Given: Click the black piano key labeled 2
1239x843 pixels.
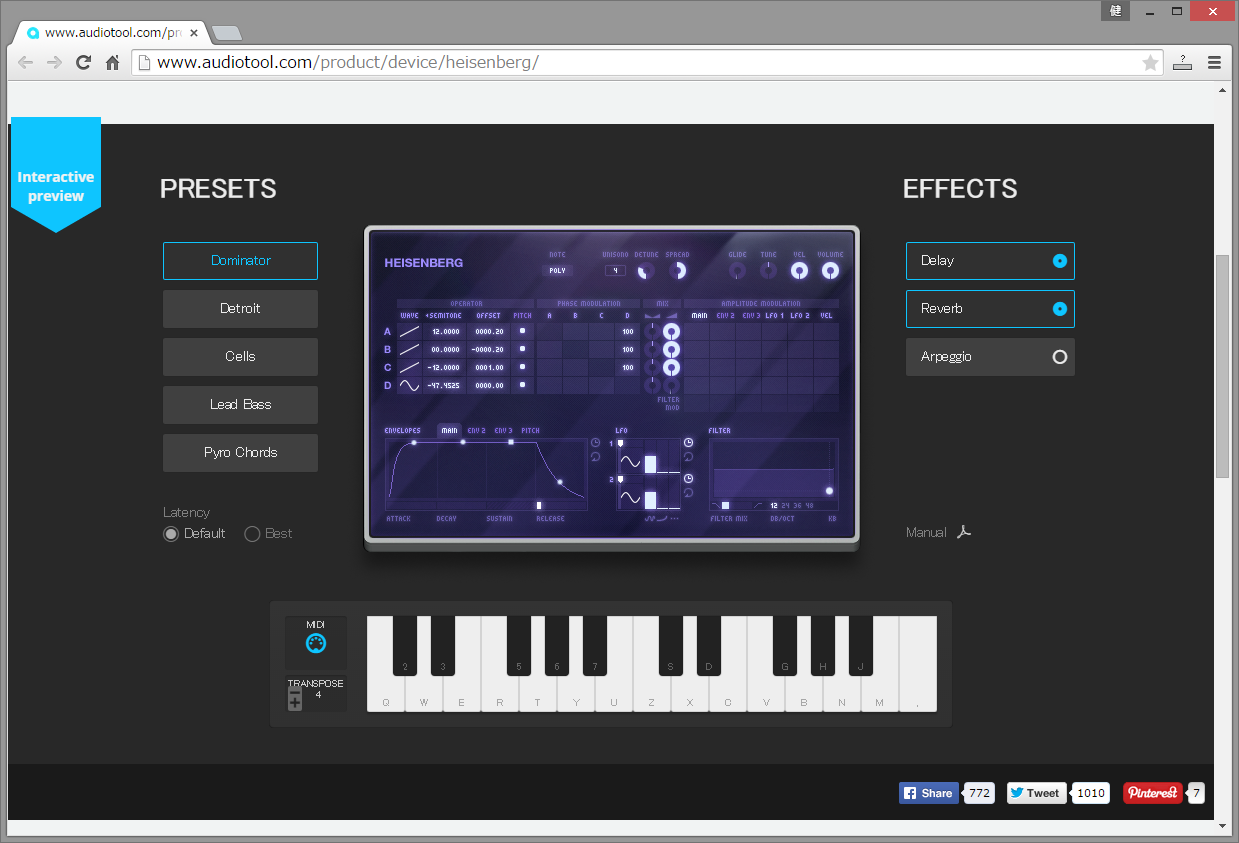Looking at the screenshot, I should click(405, 646).
